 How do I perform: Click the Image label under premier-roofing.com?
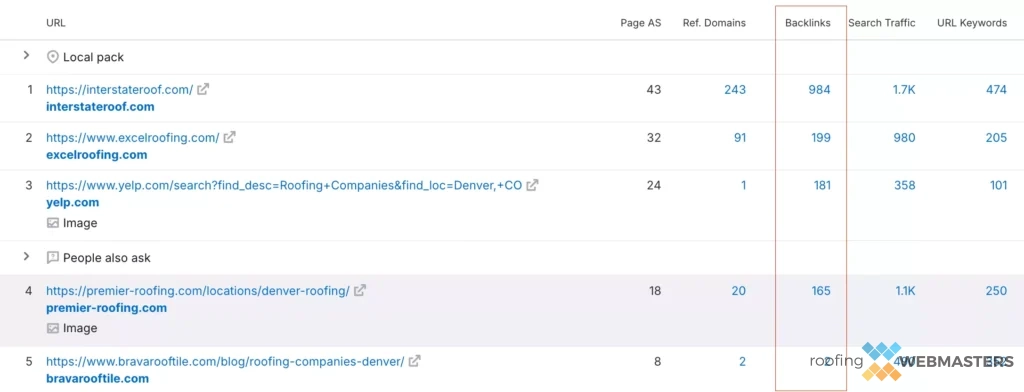[80, 329]
